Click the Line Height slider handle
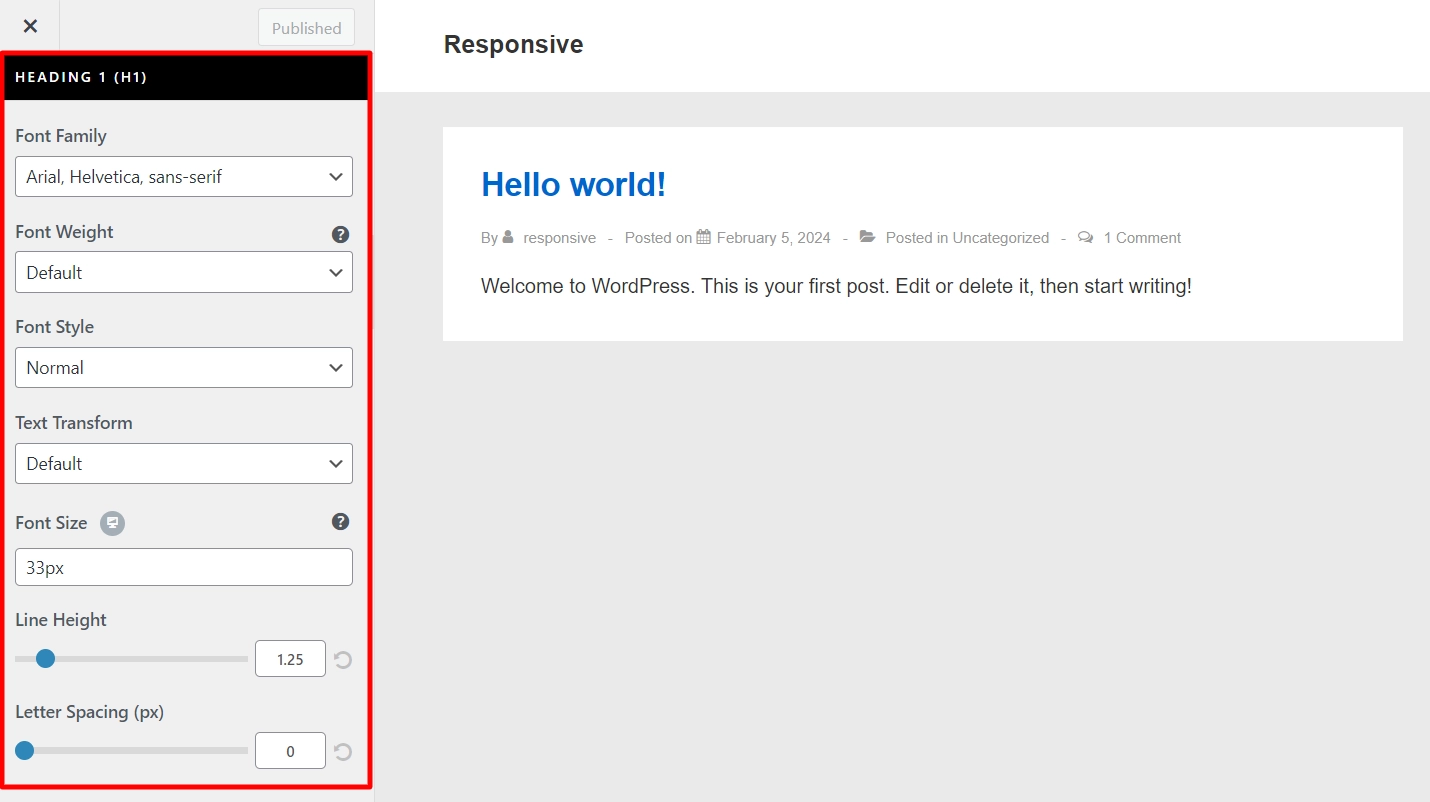The width and height of the screenshot is (1430, 802). [45, 658]
